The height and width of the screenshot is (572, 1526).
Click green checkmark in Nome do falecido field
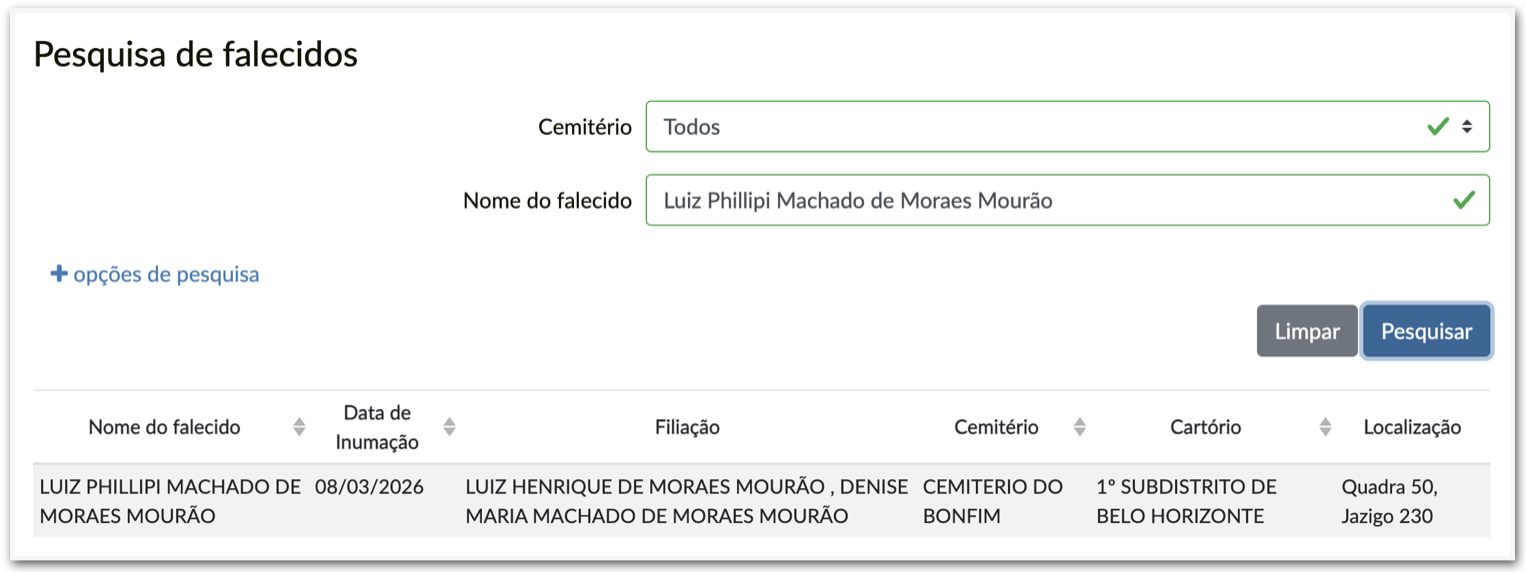point(1463,201)
